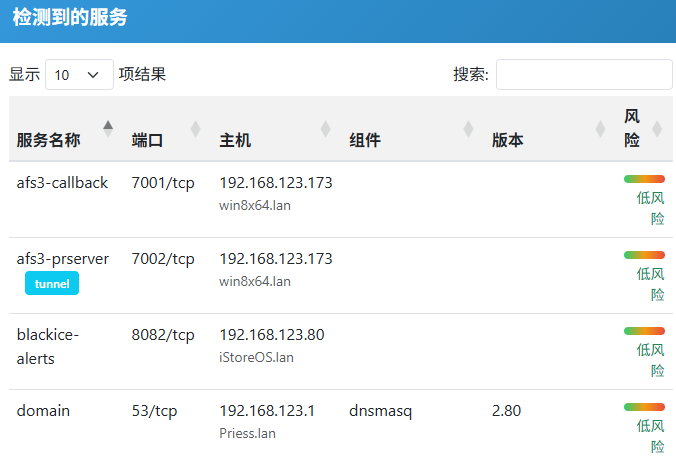The height and width of the screenshot is (463, 676).
Task: Sort table by 端口 column
Action: [x=168, y=128]
